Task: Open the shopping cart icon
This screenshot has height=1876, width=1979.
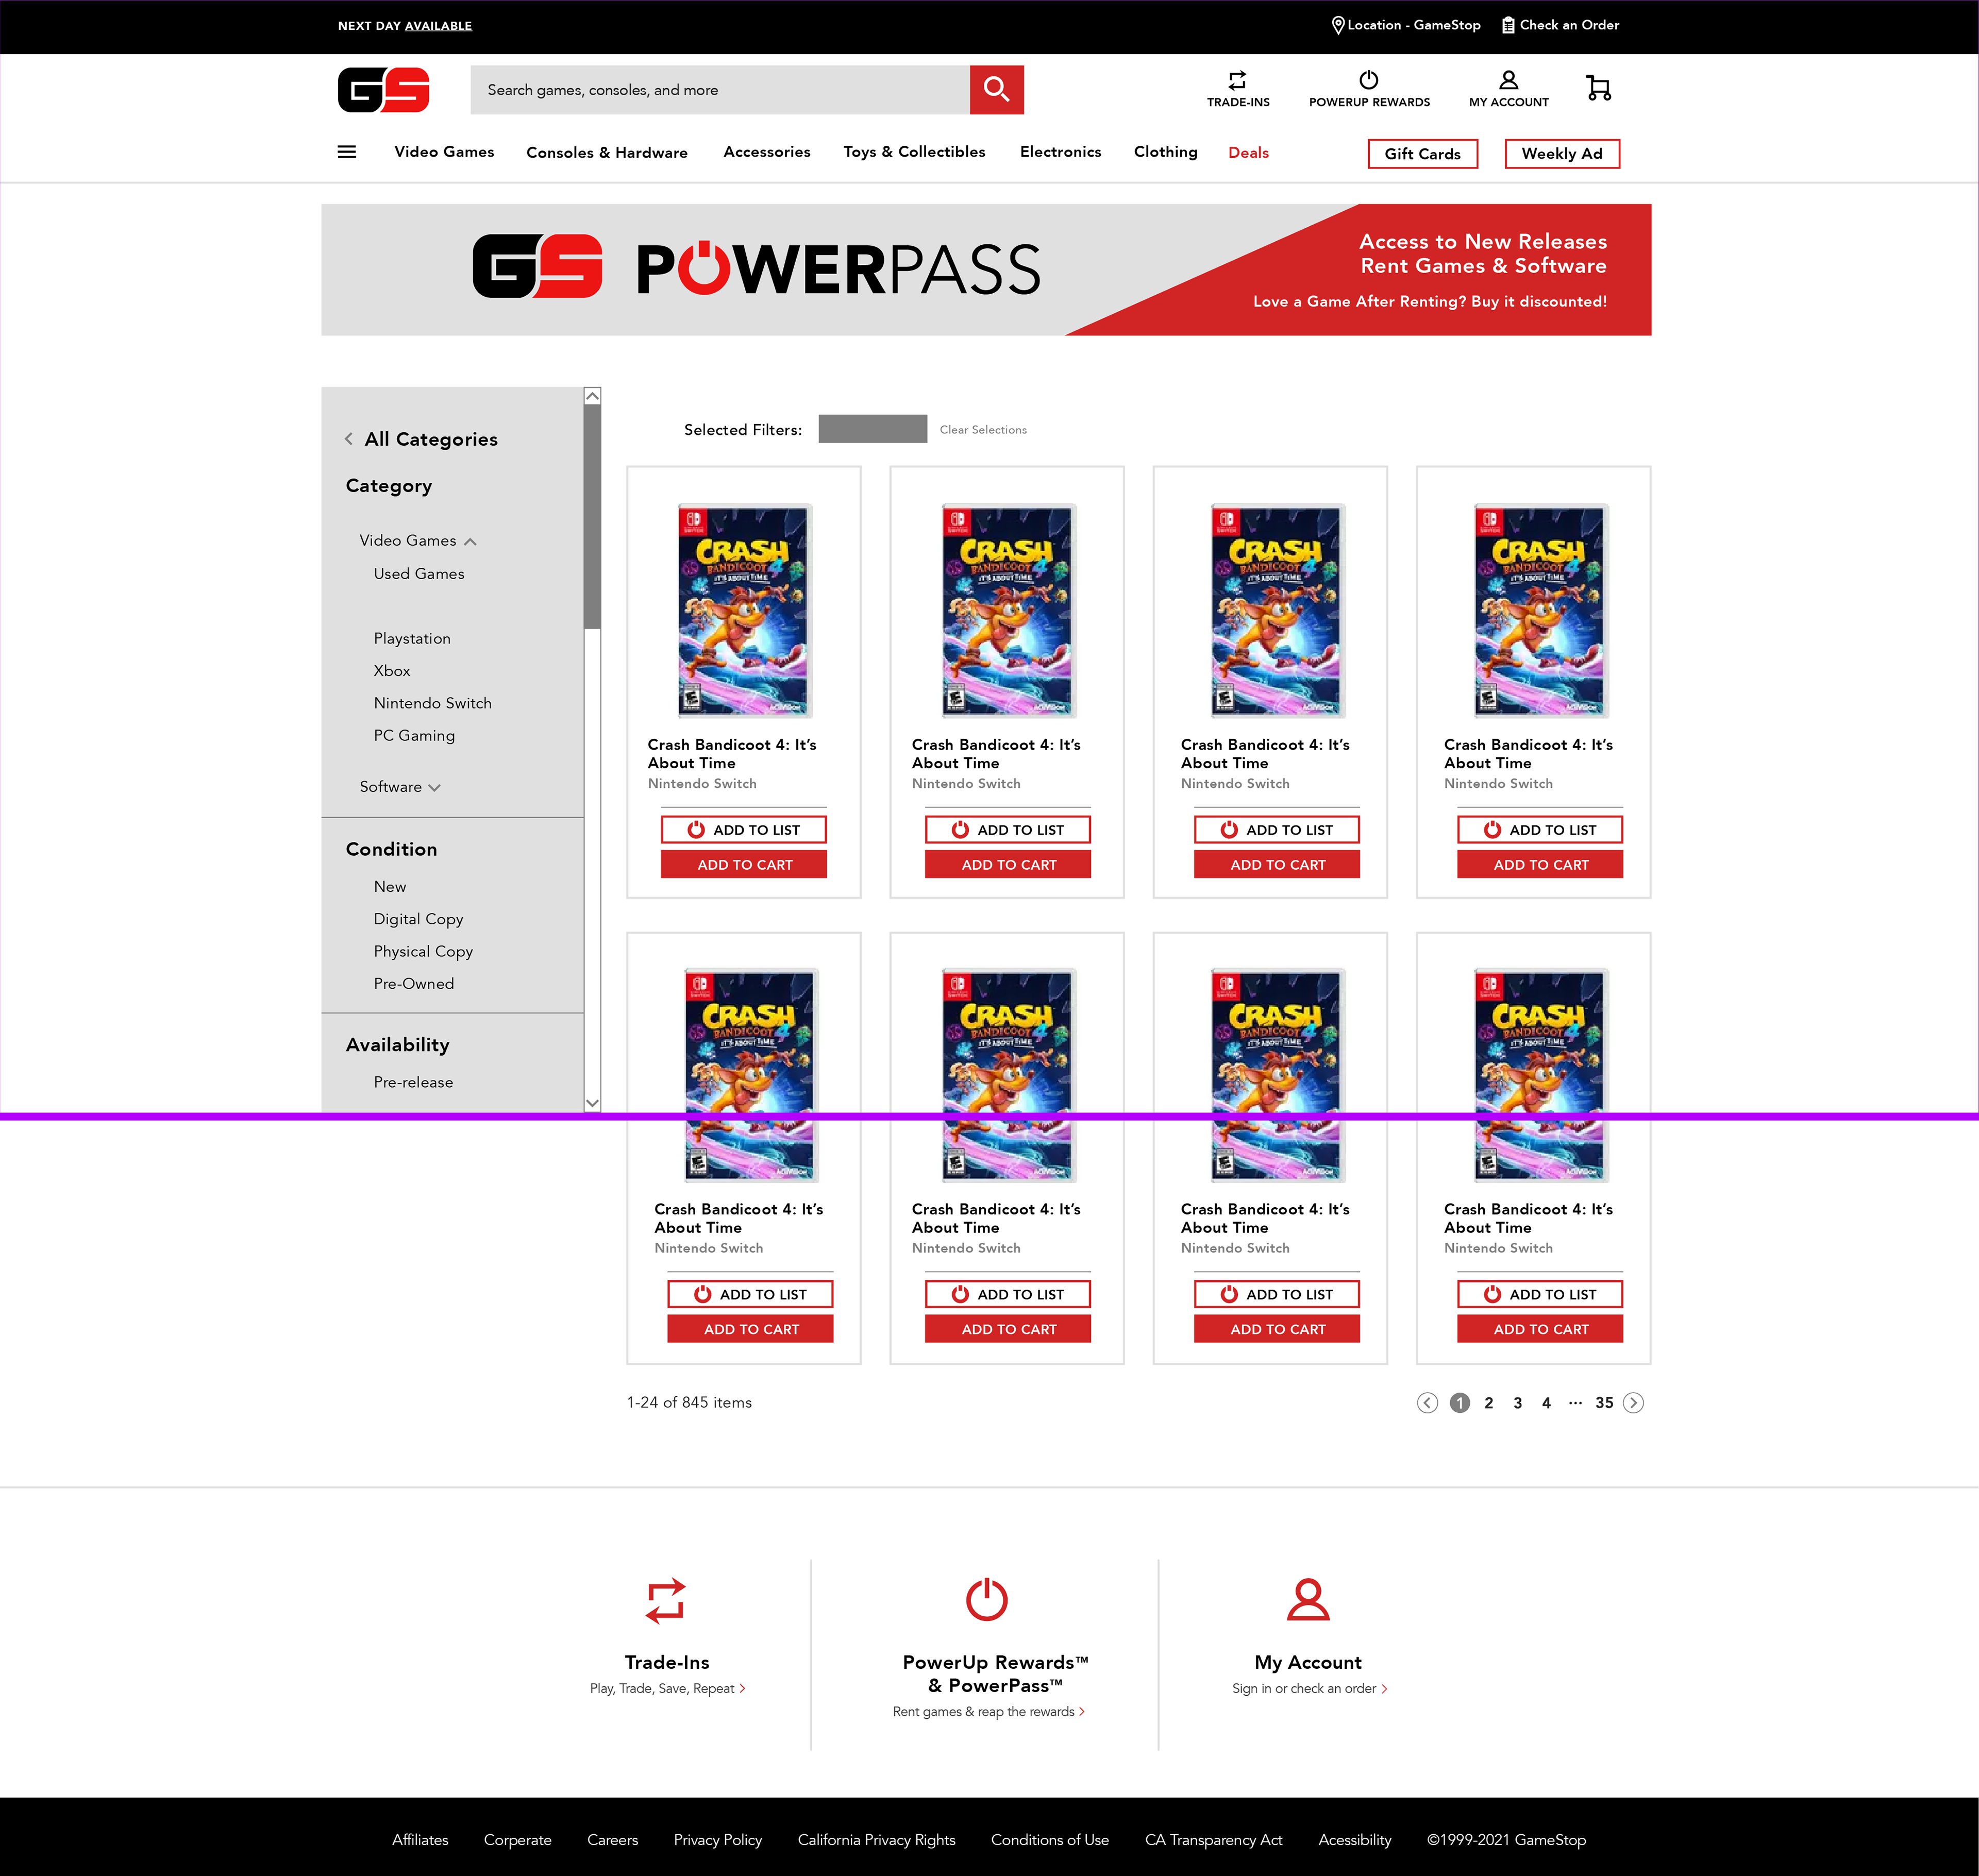Action: coord(1598,88)
